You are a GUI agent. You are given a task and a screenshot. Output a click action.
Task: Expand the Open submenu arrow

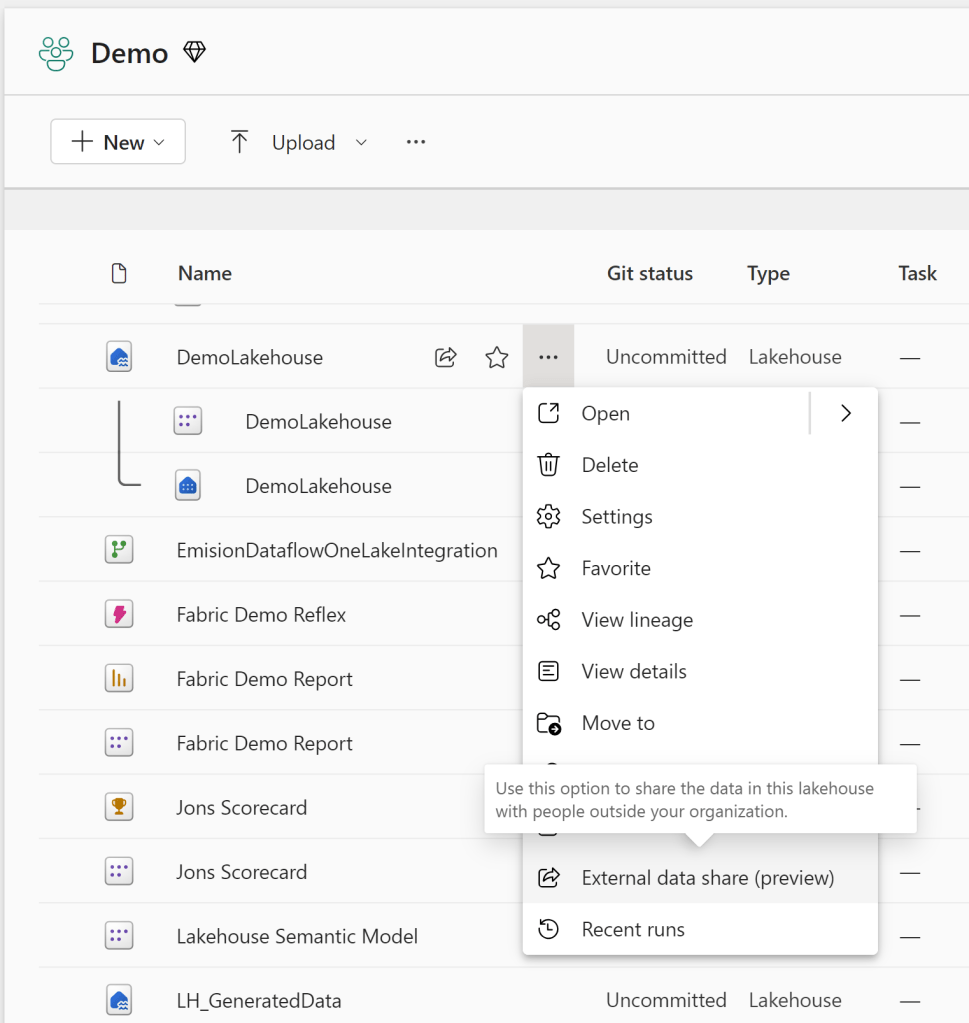pos(846,413)
